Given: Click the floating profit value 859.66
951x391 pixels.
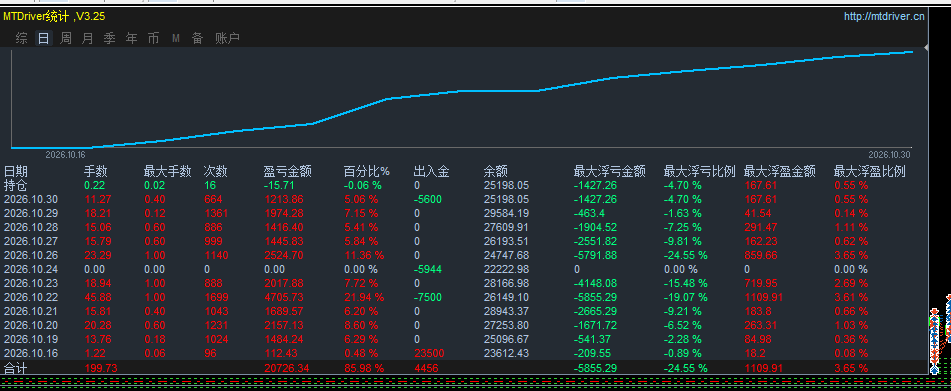Looking at the screenshot, I should click(x=761, y=255).
